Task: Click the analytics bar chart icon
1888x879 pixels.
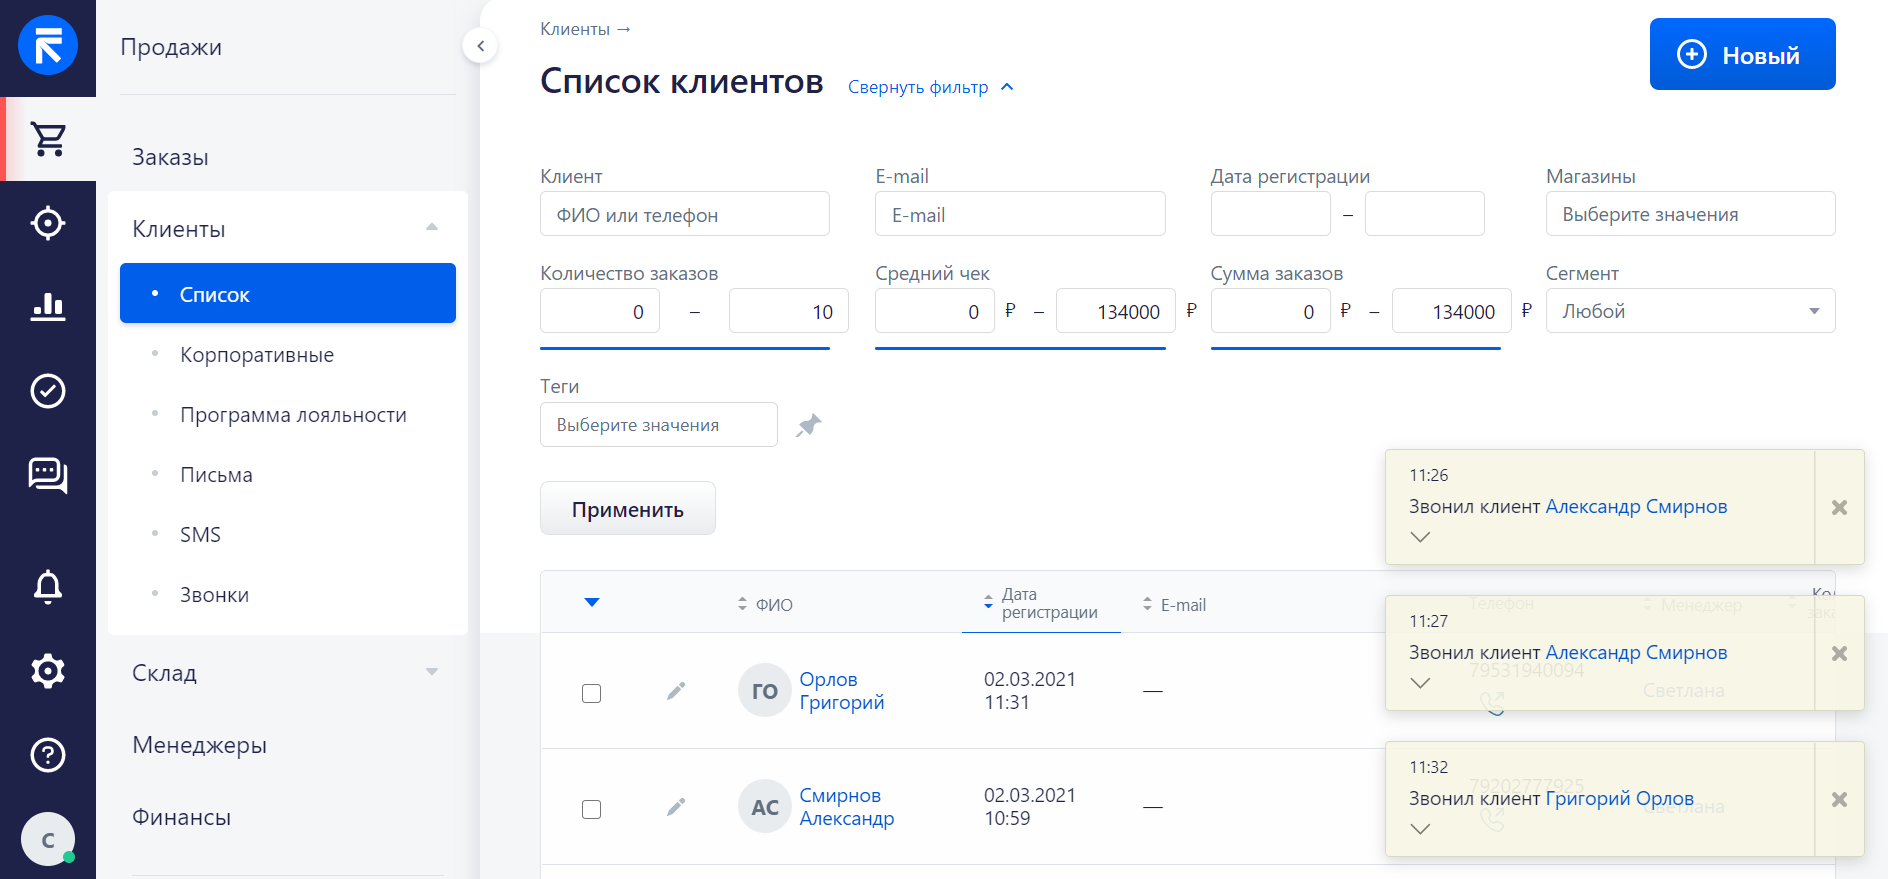Action: coord(48,307)
